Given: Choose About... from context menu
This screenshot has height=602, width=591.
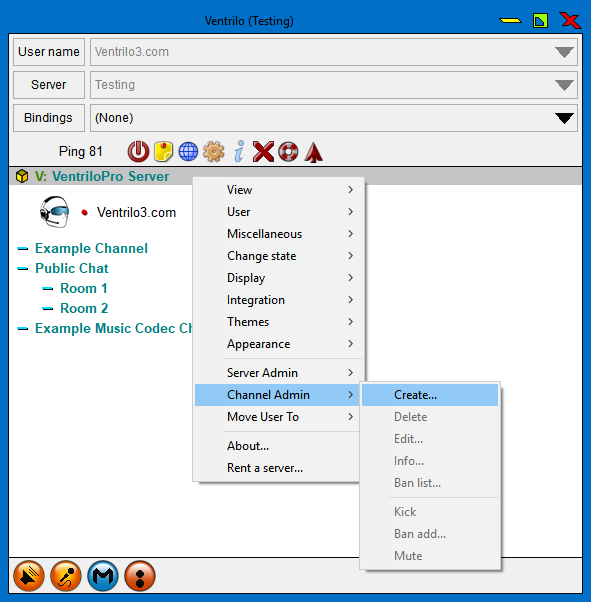Looking at the screenshot, I should coord(278,446).
